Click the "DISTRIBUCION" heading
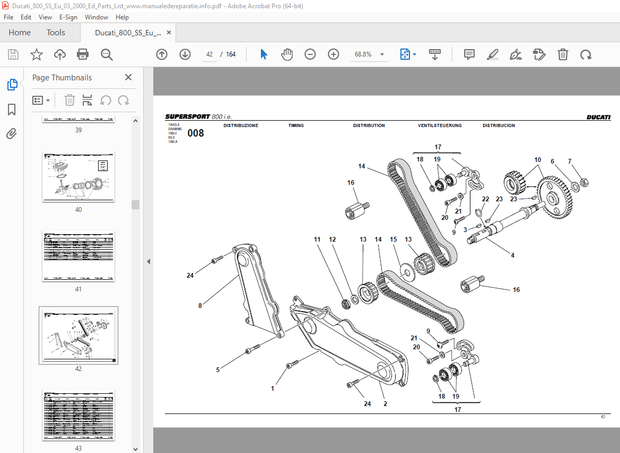This screenshot has width=620, height=453. click(499, 125)
